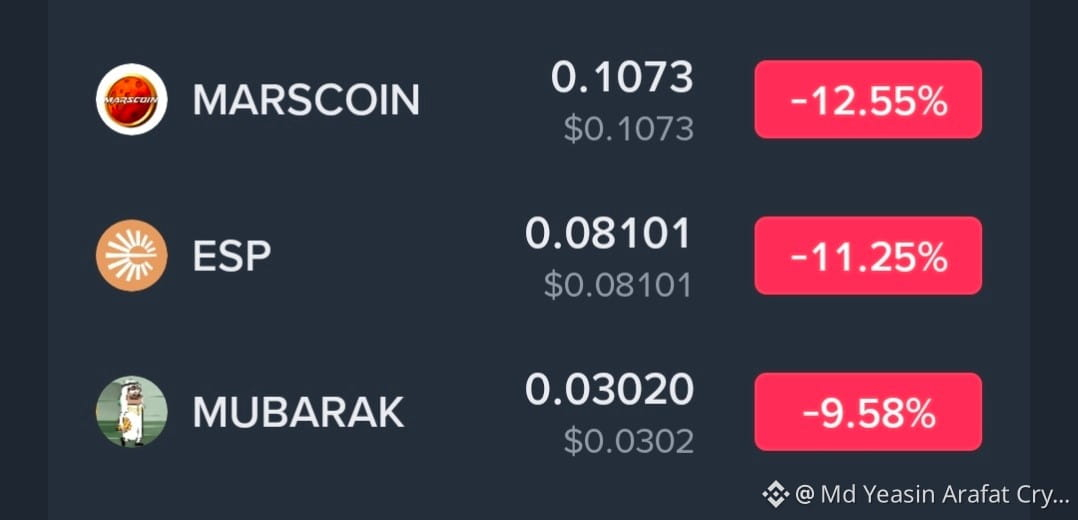The image size is (1078, 520).
Task: Tap the -9.58% change badge
Action: (x=868, y=412)
